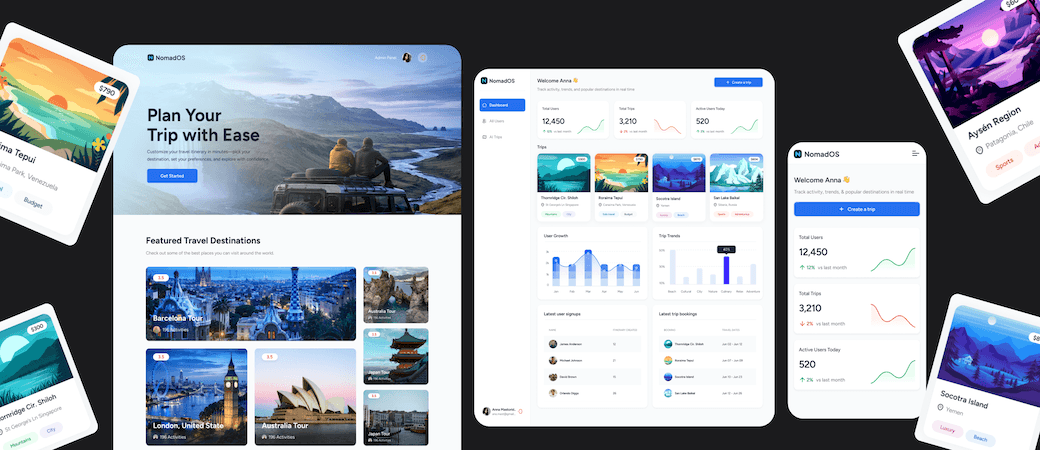Click the Total Users card in mobile view

pos(857,252)
